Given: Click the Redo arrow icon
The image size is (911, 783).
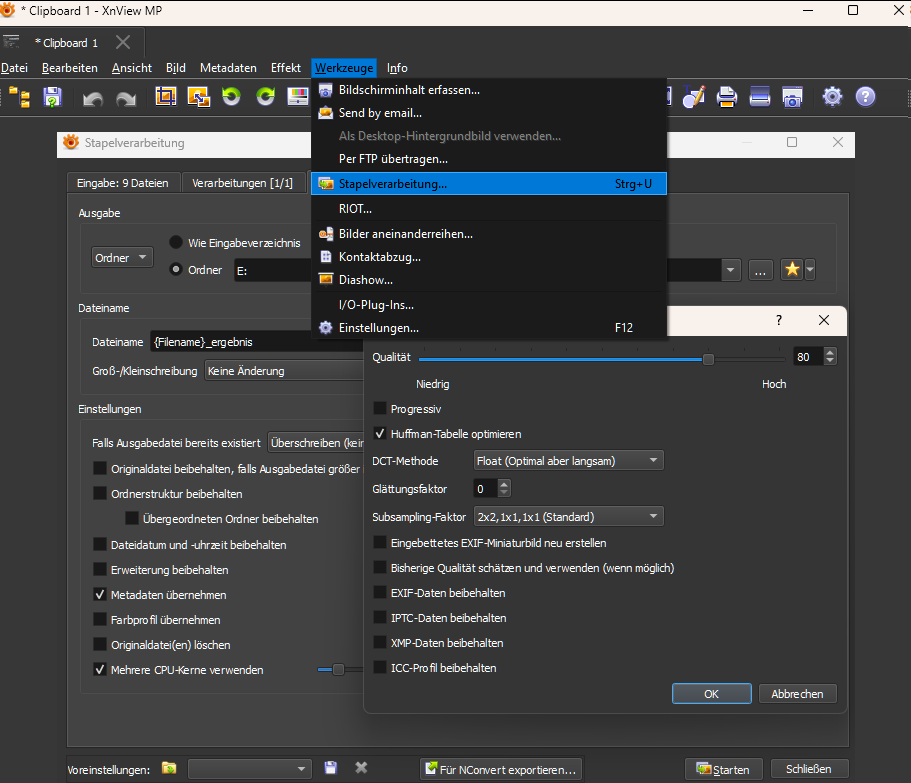Looking at the screenshot, I should pos(125,98).
